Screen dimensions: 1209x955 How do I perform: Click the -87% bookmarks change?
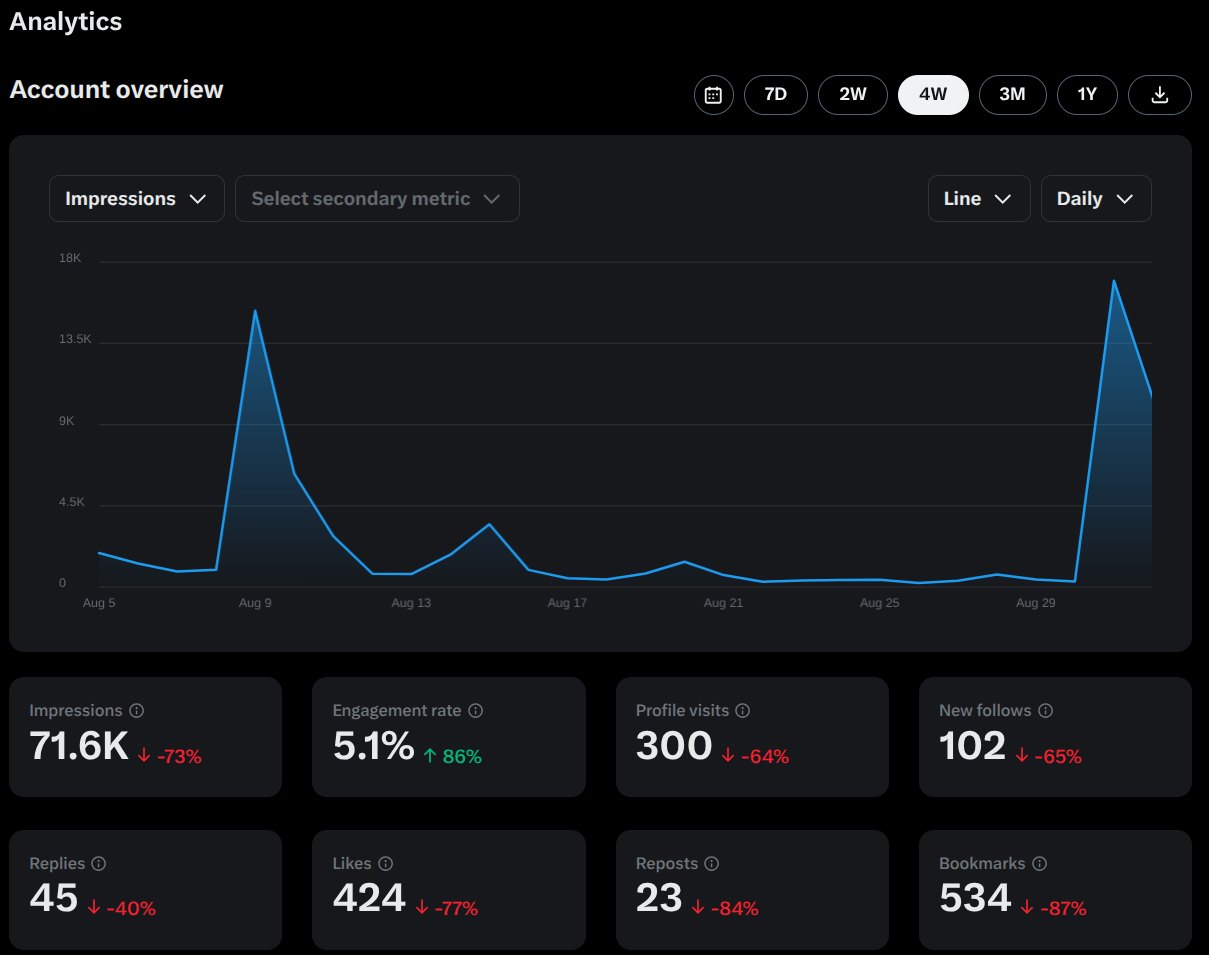coord(1053,909)
